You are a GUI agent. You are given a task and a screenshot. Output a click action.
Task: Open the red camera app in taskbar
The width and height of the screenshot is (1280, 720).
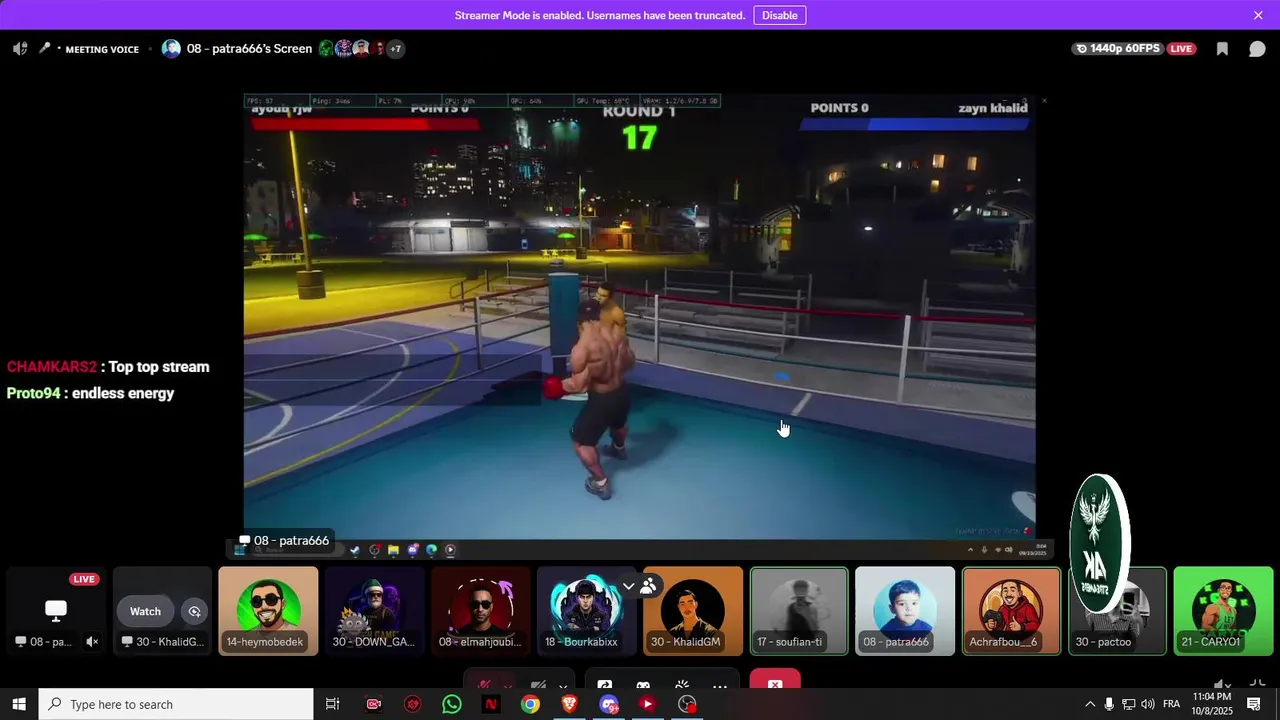pyautogui.click(x=374, y=704)
